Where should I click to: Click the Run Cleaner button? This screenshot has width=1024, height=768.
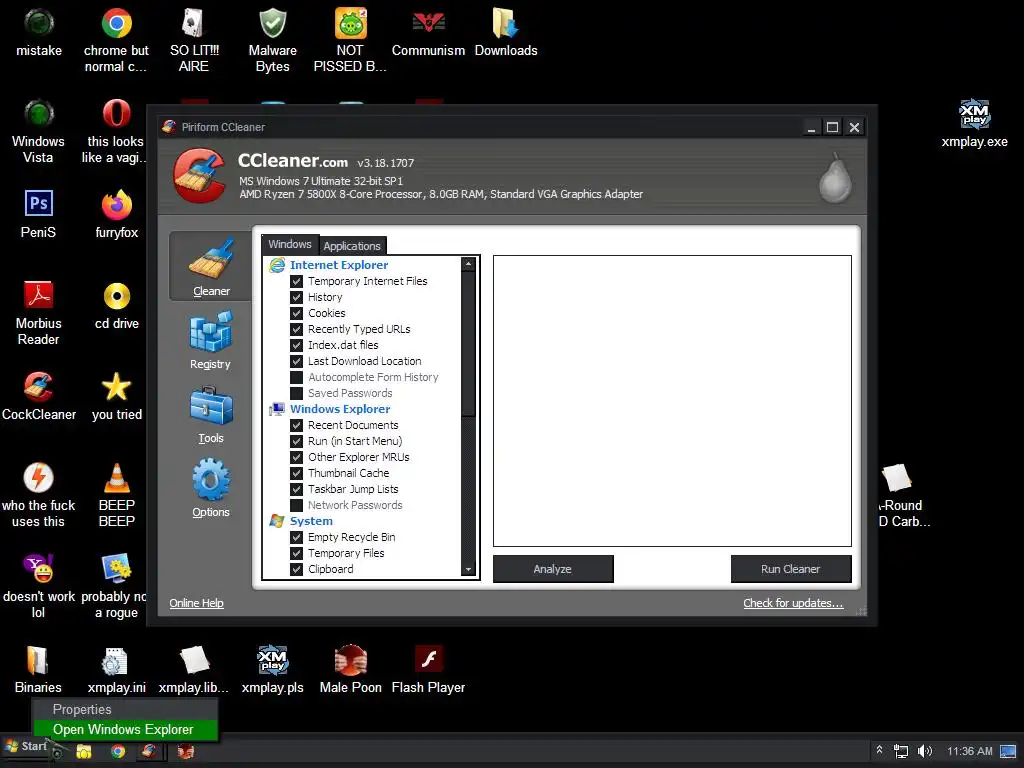click(791, 569)
